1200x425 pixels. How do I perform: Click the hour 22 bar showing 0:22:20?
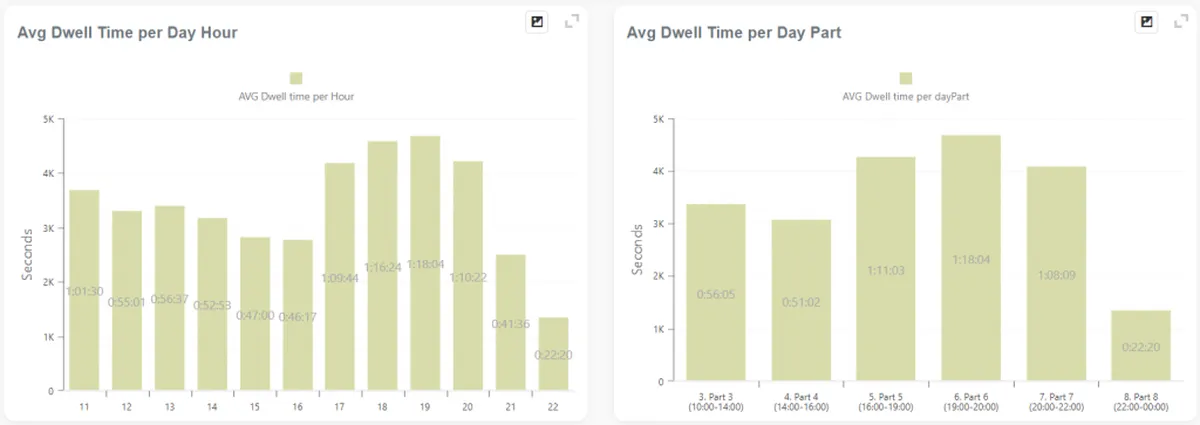(x=553, y=354)
